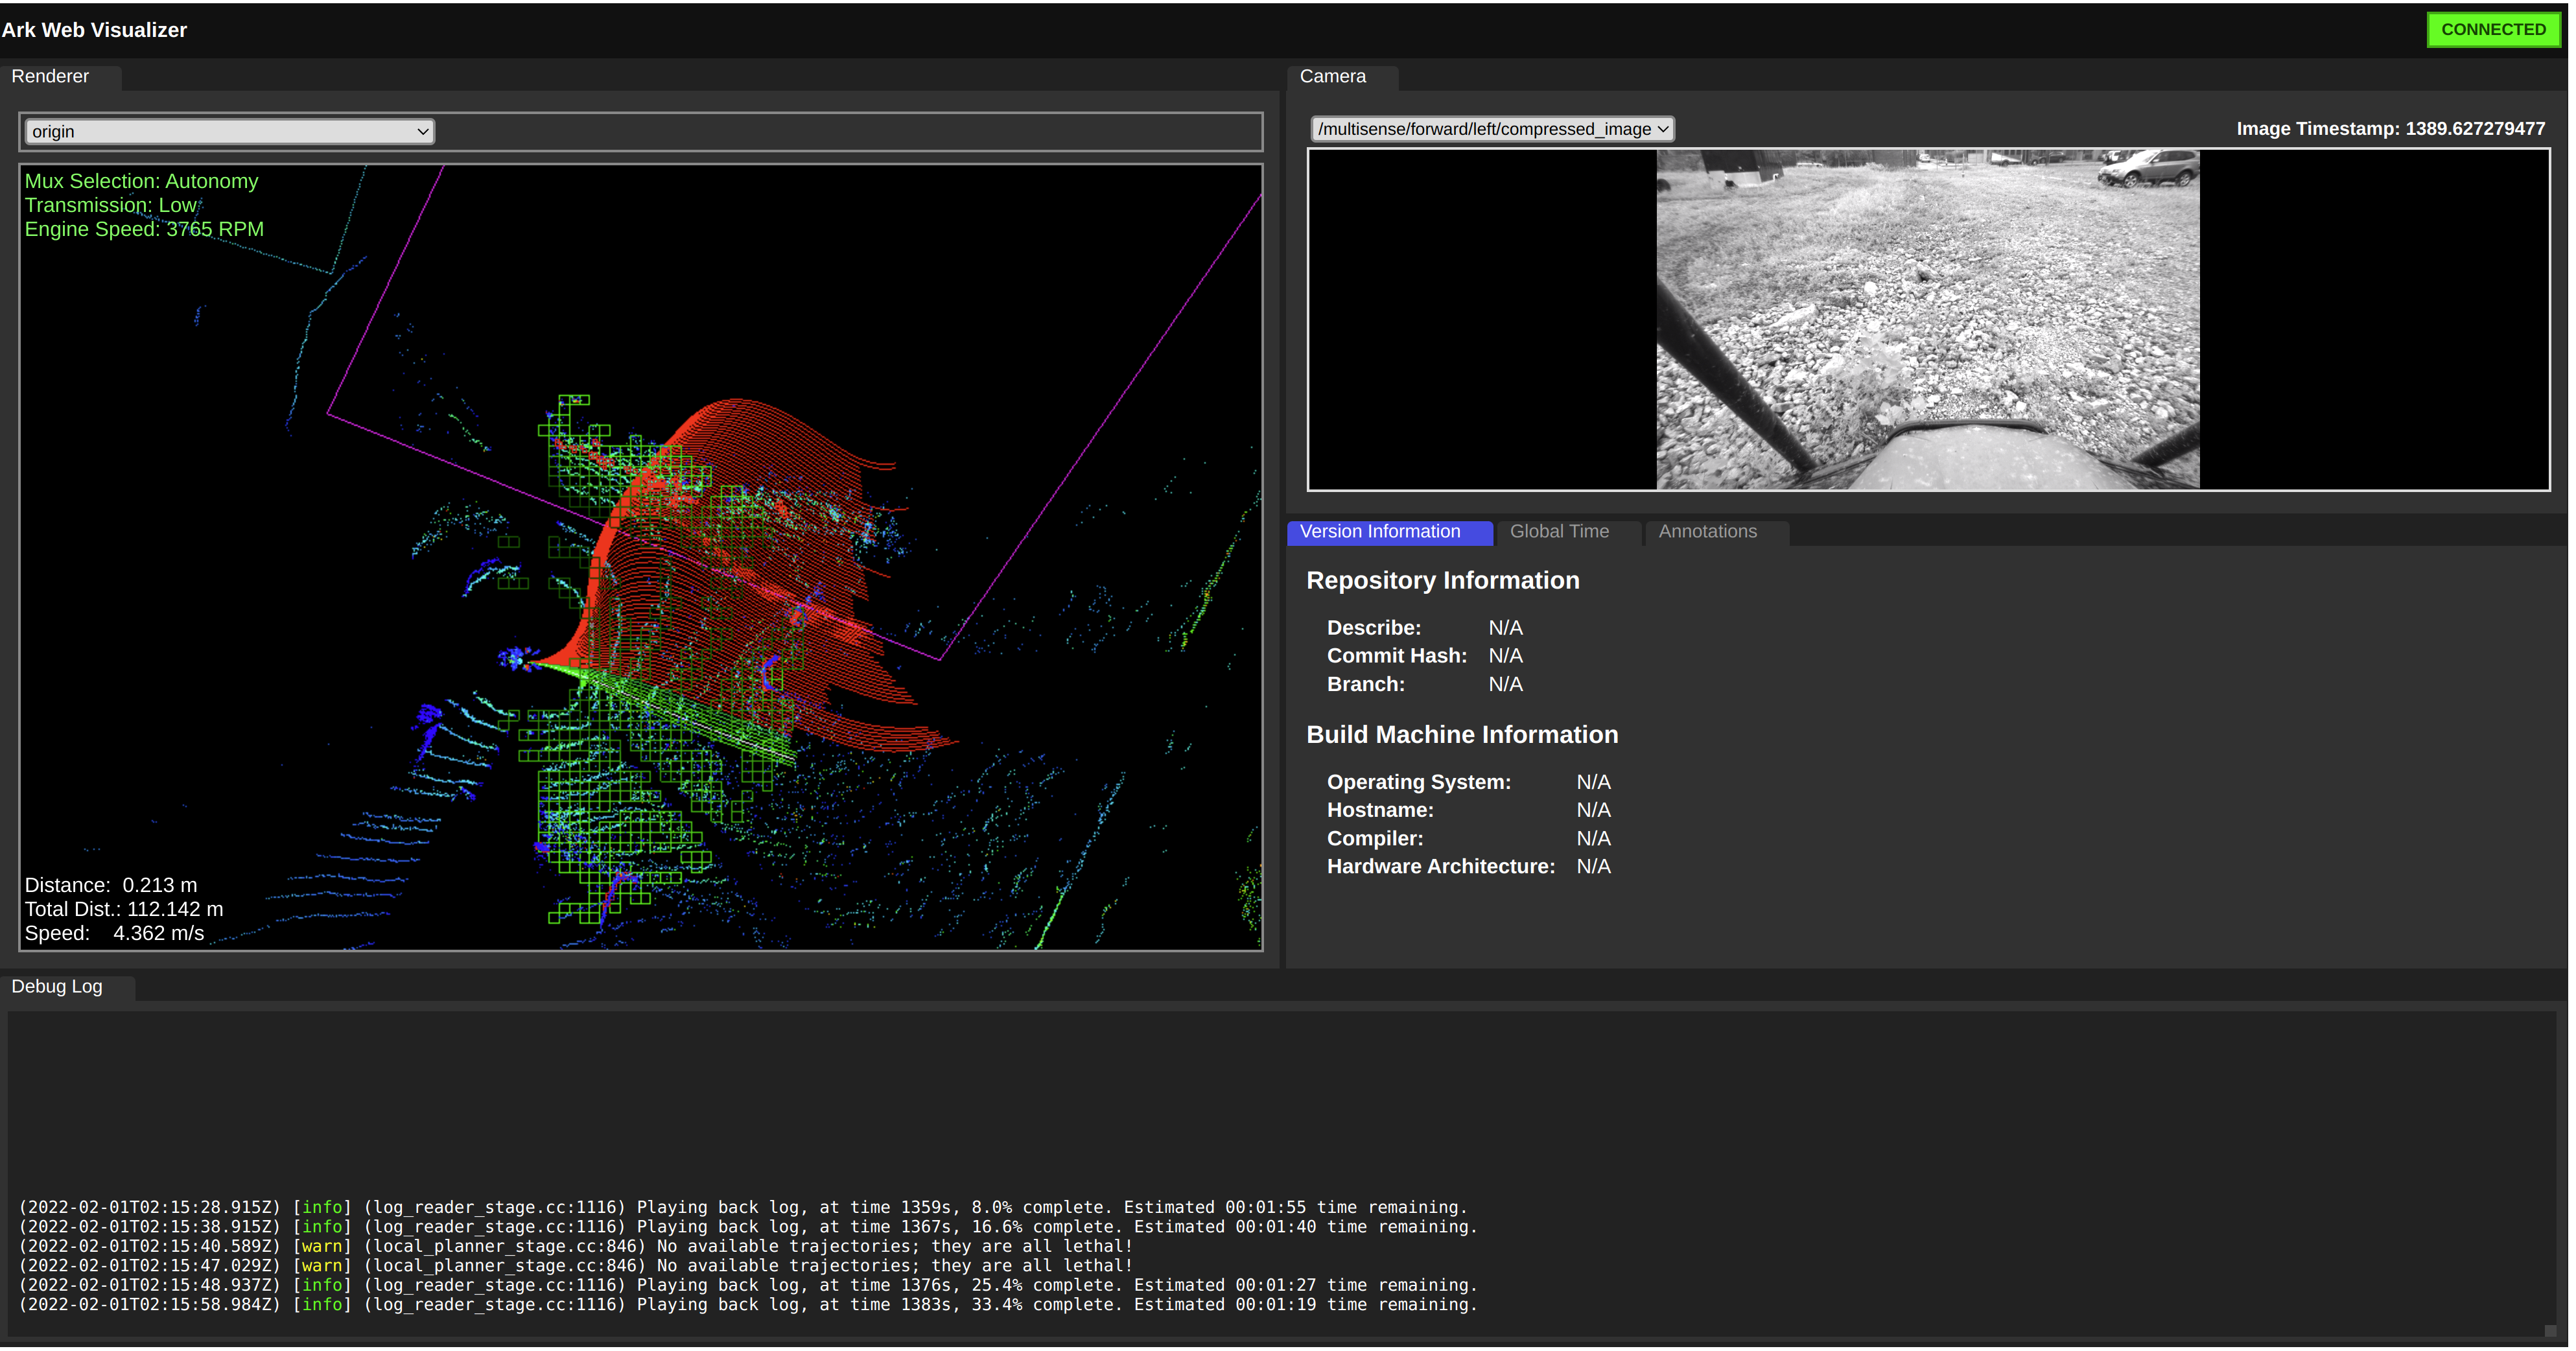Image resolution: width=2576 pixels, height=1351 pixels.
Task: Click the Distance: 0.213 m readout
Action: point(111,885)
